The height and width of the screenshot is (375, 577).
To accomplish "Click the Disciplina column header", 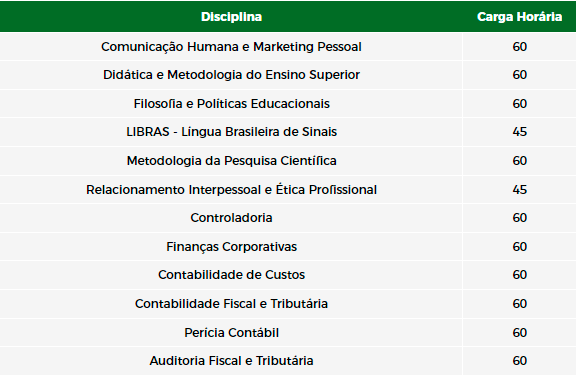I will point(231,17).
